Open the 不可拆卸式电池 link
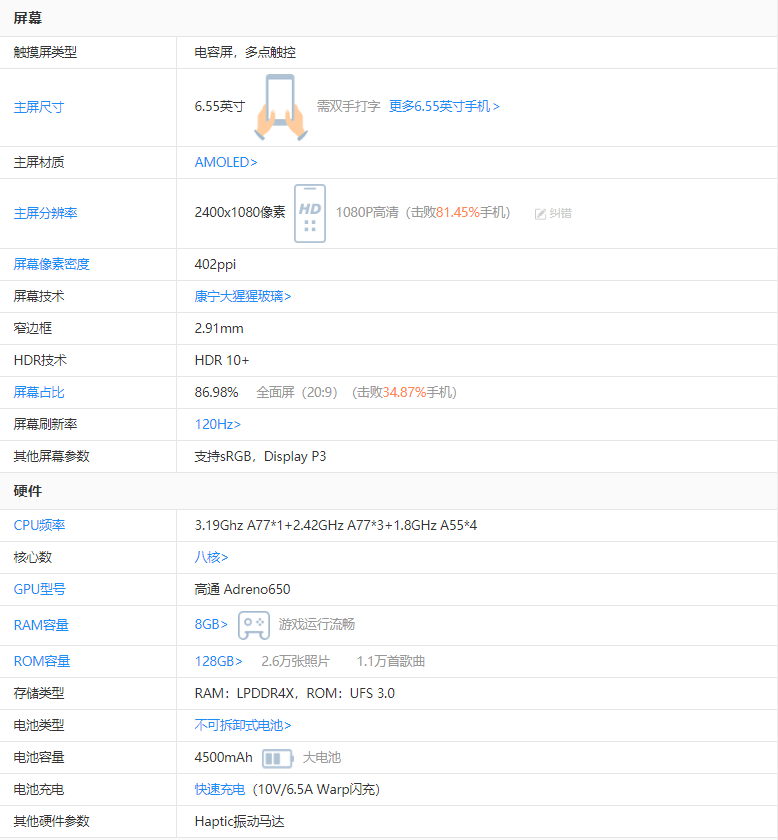Screen dimensions: 778x840 tap(243, 725)
